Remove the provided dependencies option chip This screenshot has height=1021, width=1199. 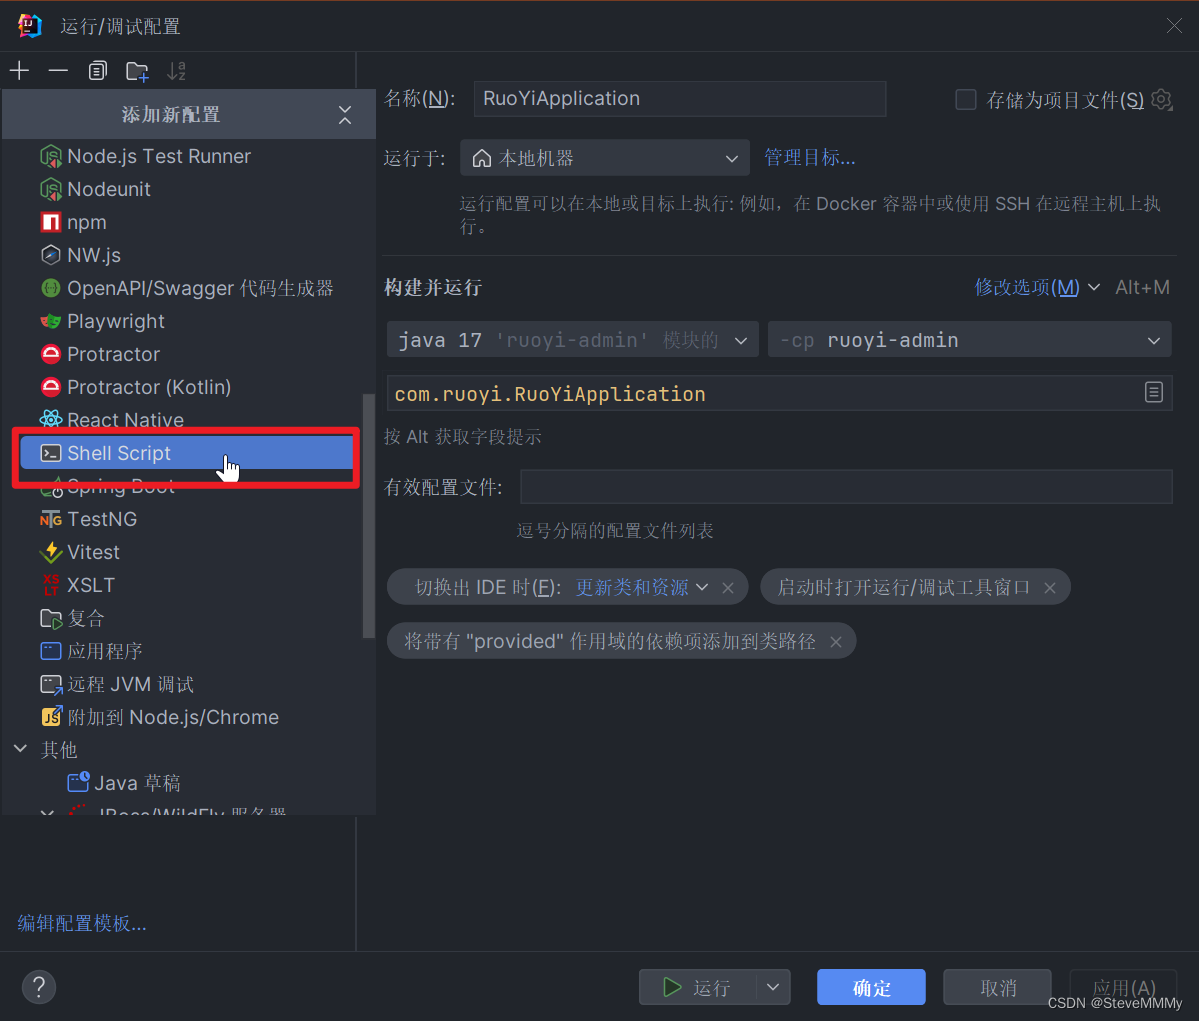point(836,642)
